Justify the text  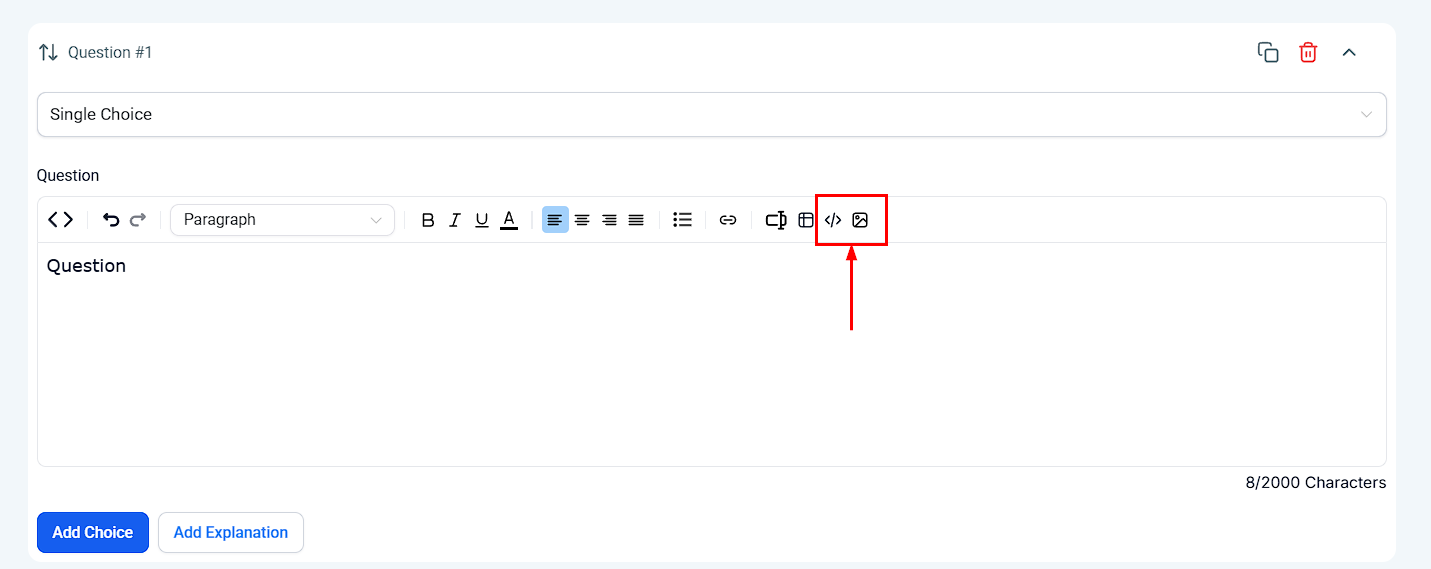(x=636, y=220)
